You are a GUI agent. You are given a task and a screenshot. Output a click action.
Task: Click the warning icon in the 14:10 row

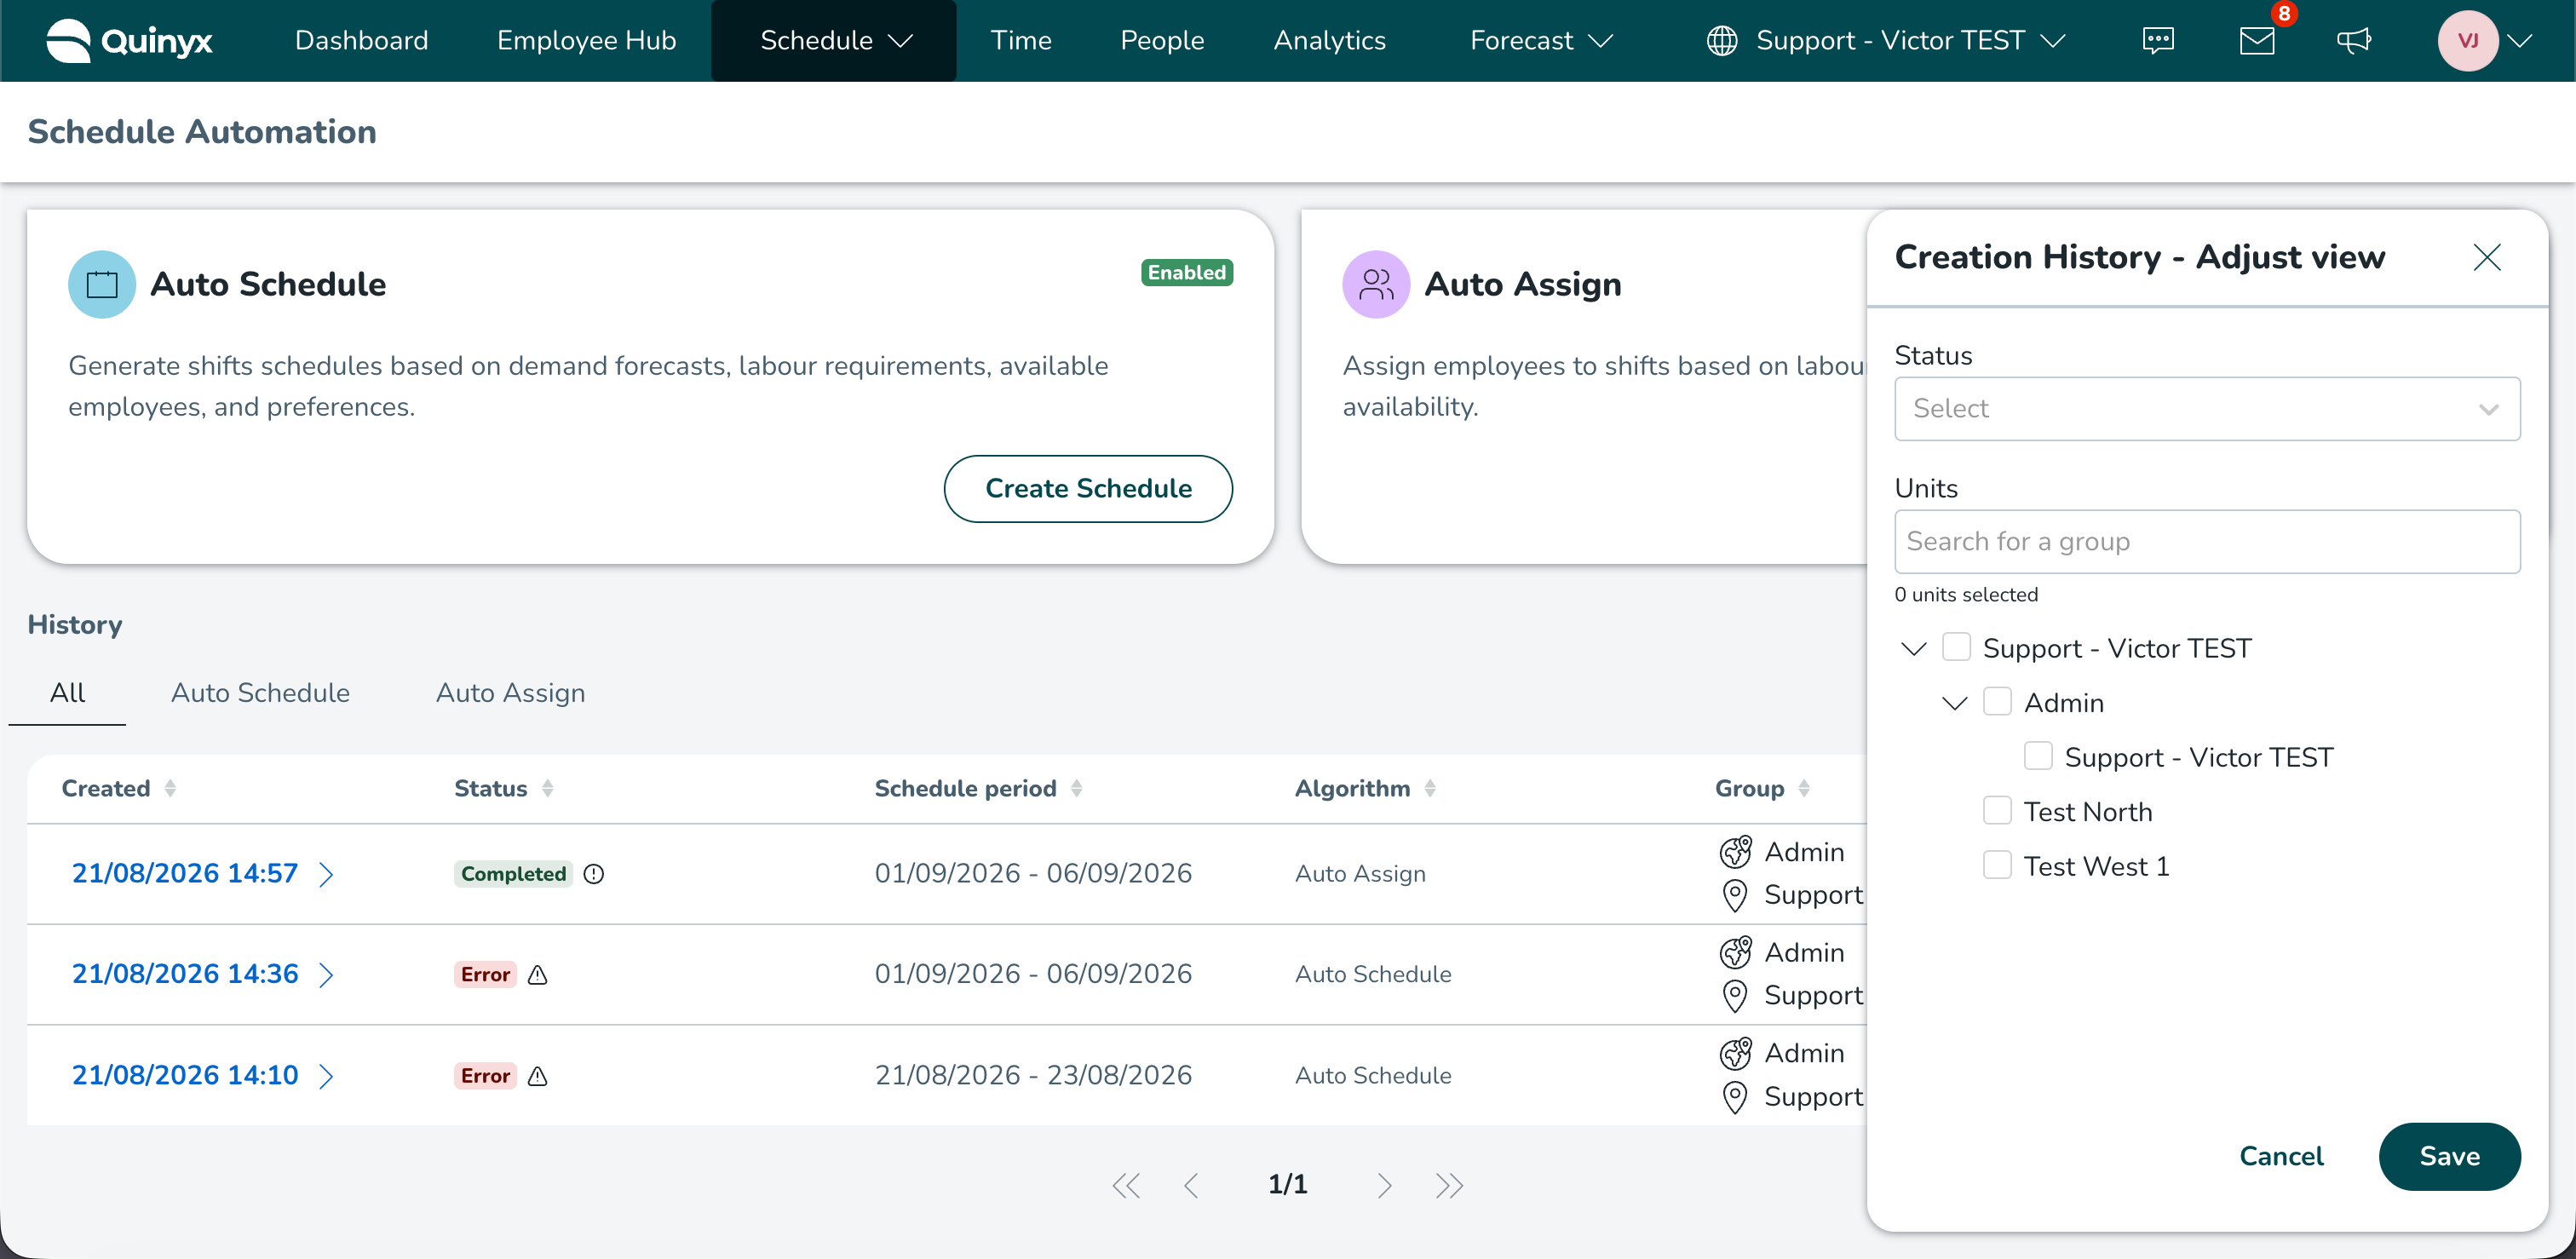pos(538,1076)
